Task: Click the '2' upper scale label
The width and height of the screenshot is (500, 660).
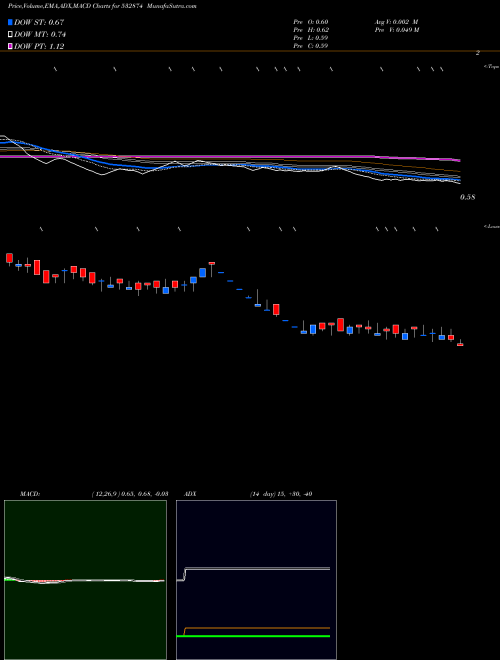Action: pos(478,53)
